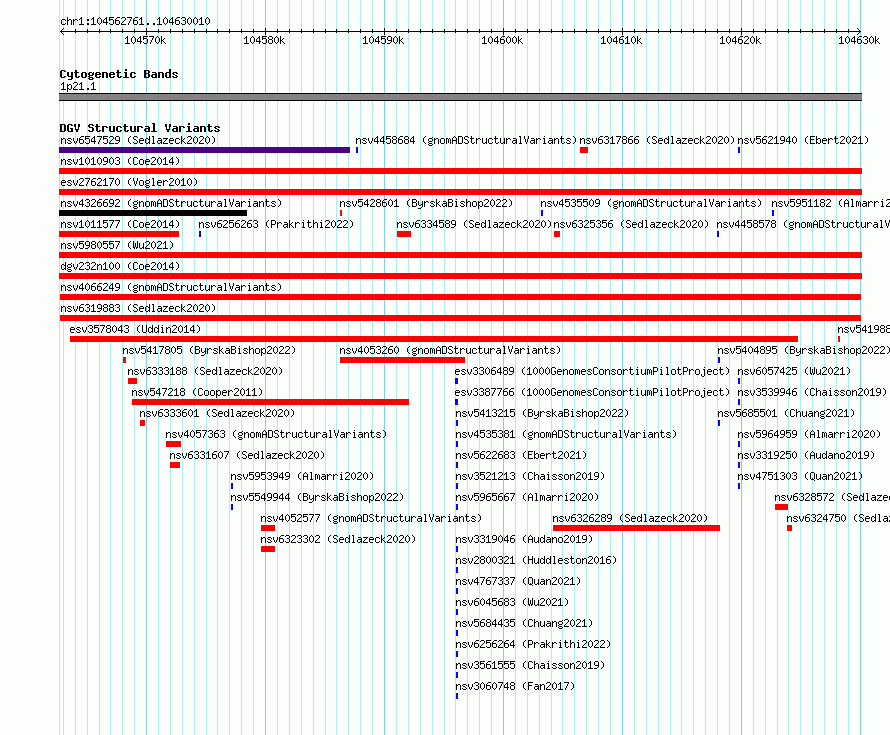Image resolution: width=890 pixels, height=735 pixels.
Task: Click nsv5953949 (Almarri2020) label
Action: pyautogui.click(x=302, y=476)
